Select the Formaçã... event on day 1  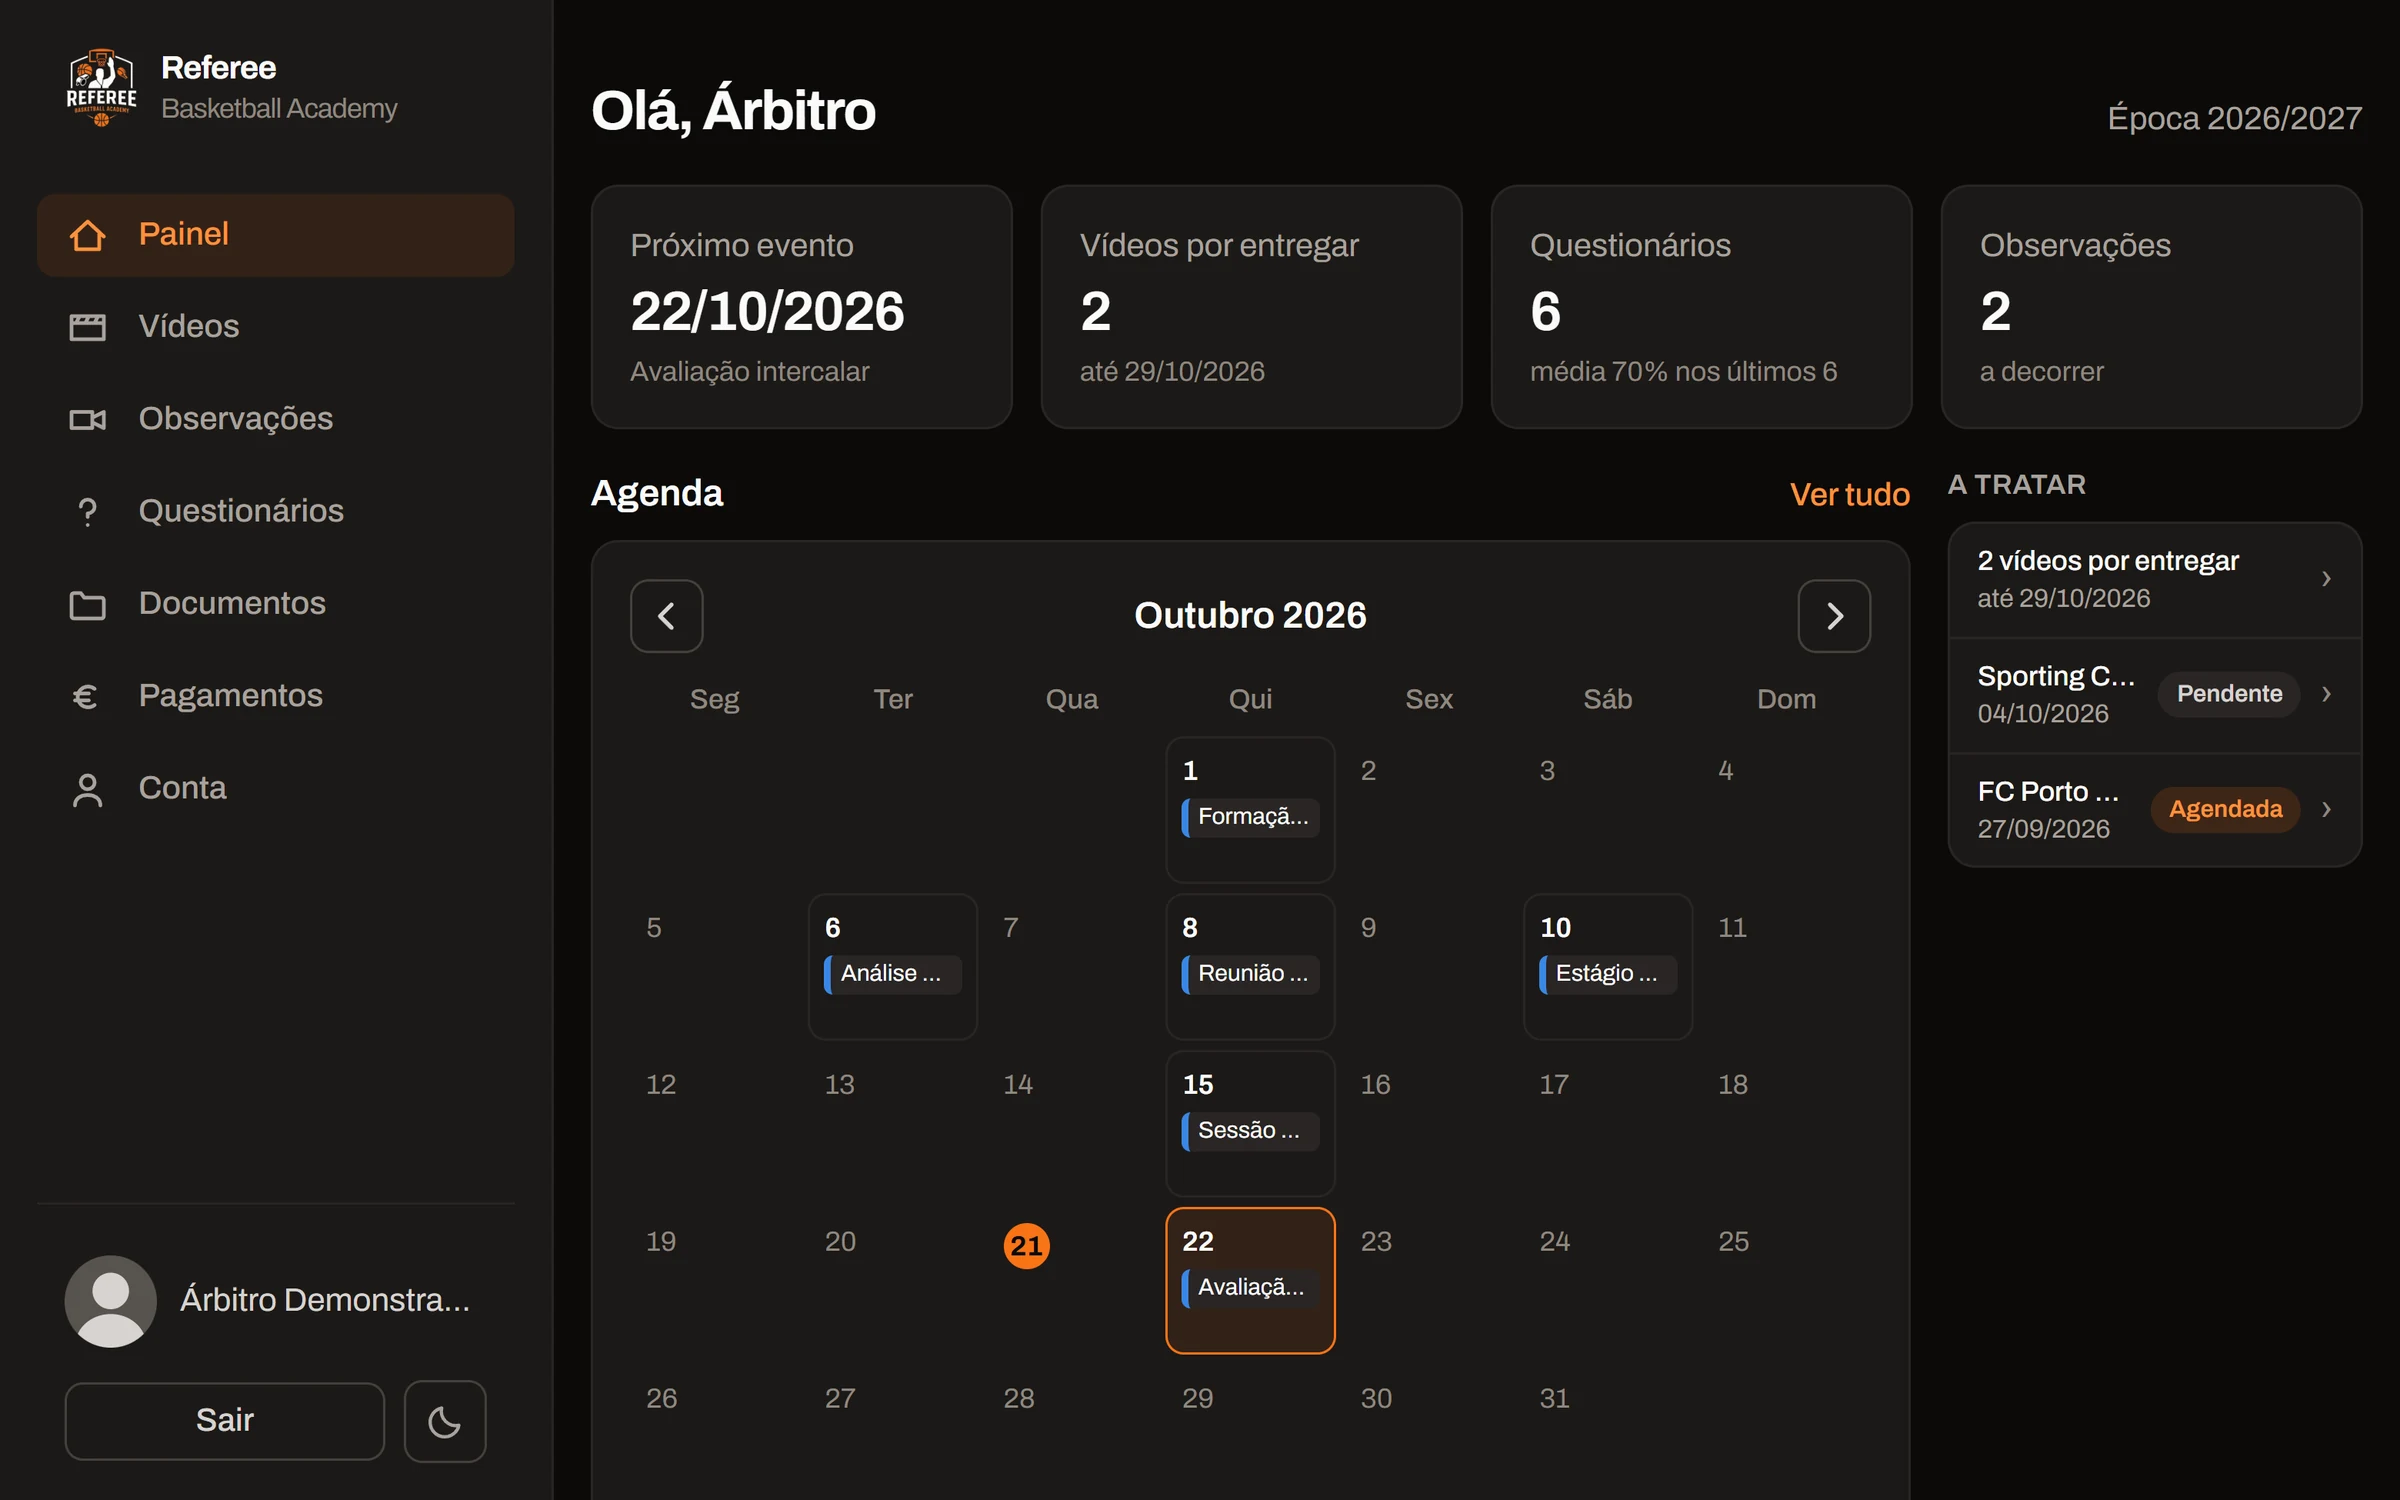point(1250,818)
